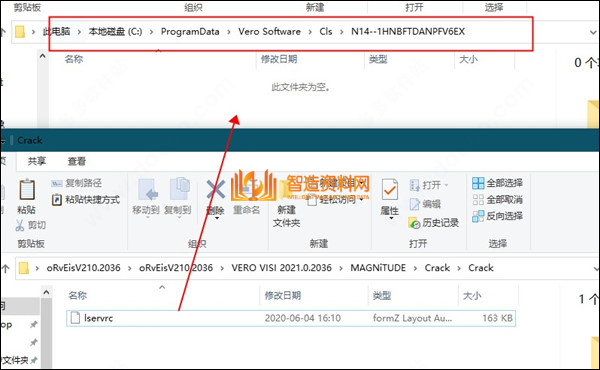Image resolution: width=600 pixels, height=370 pixels.
Task: Sort by Size (大小) in Crack window
Action: (x=472, y=295)
